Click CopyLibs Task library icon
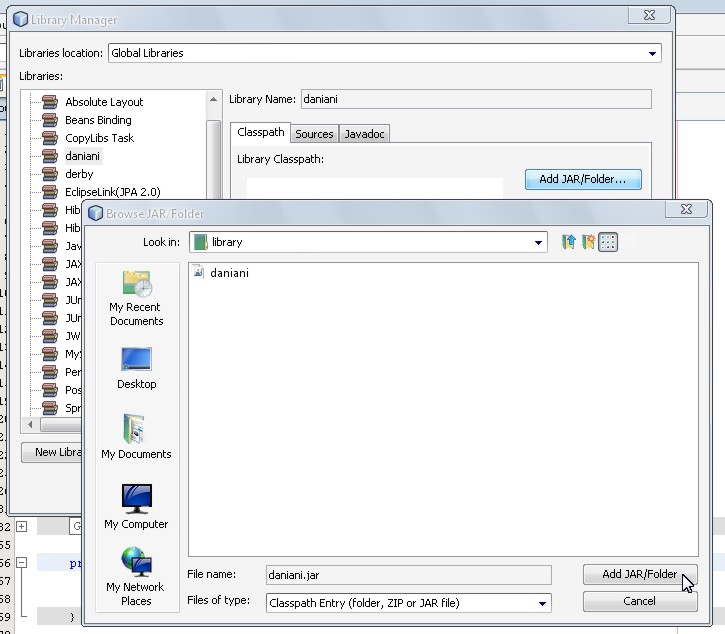 coord(49,137)
